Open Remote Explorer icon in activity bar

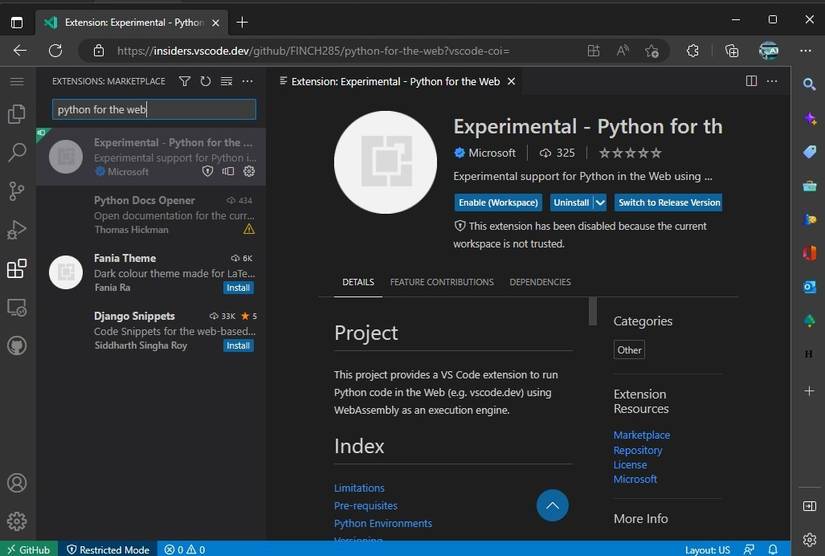coord(16,307)
